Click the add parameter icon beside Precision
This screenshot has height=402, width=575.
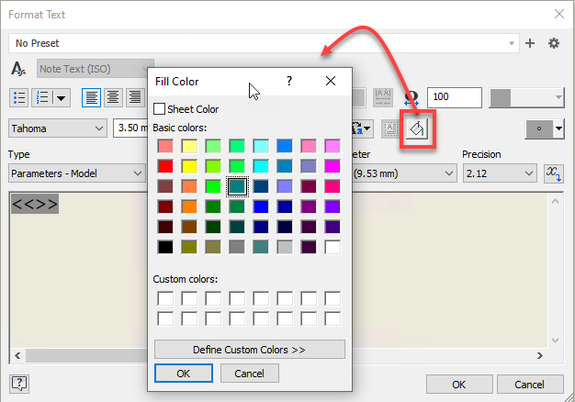tap(554, 173)
